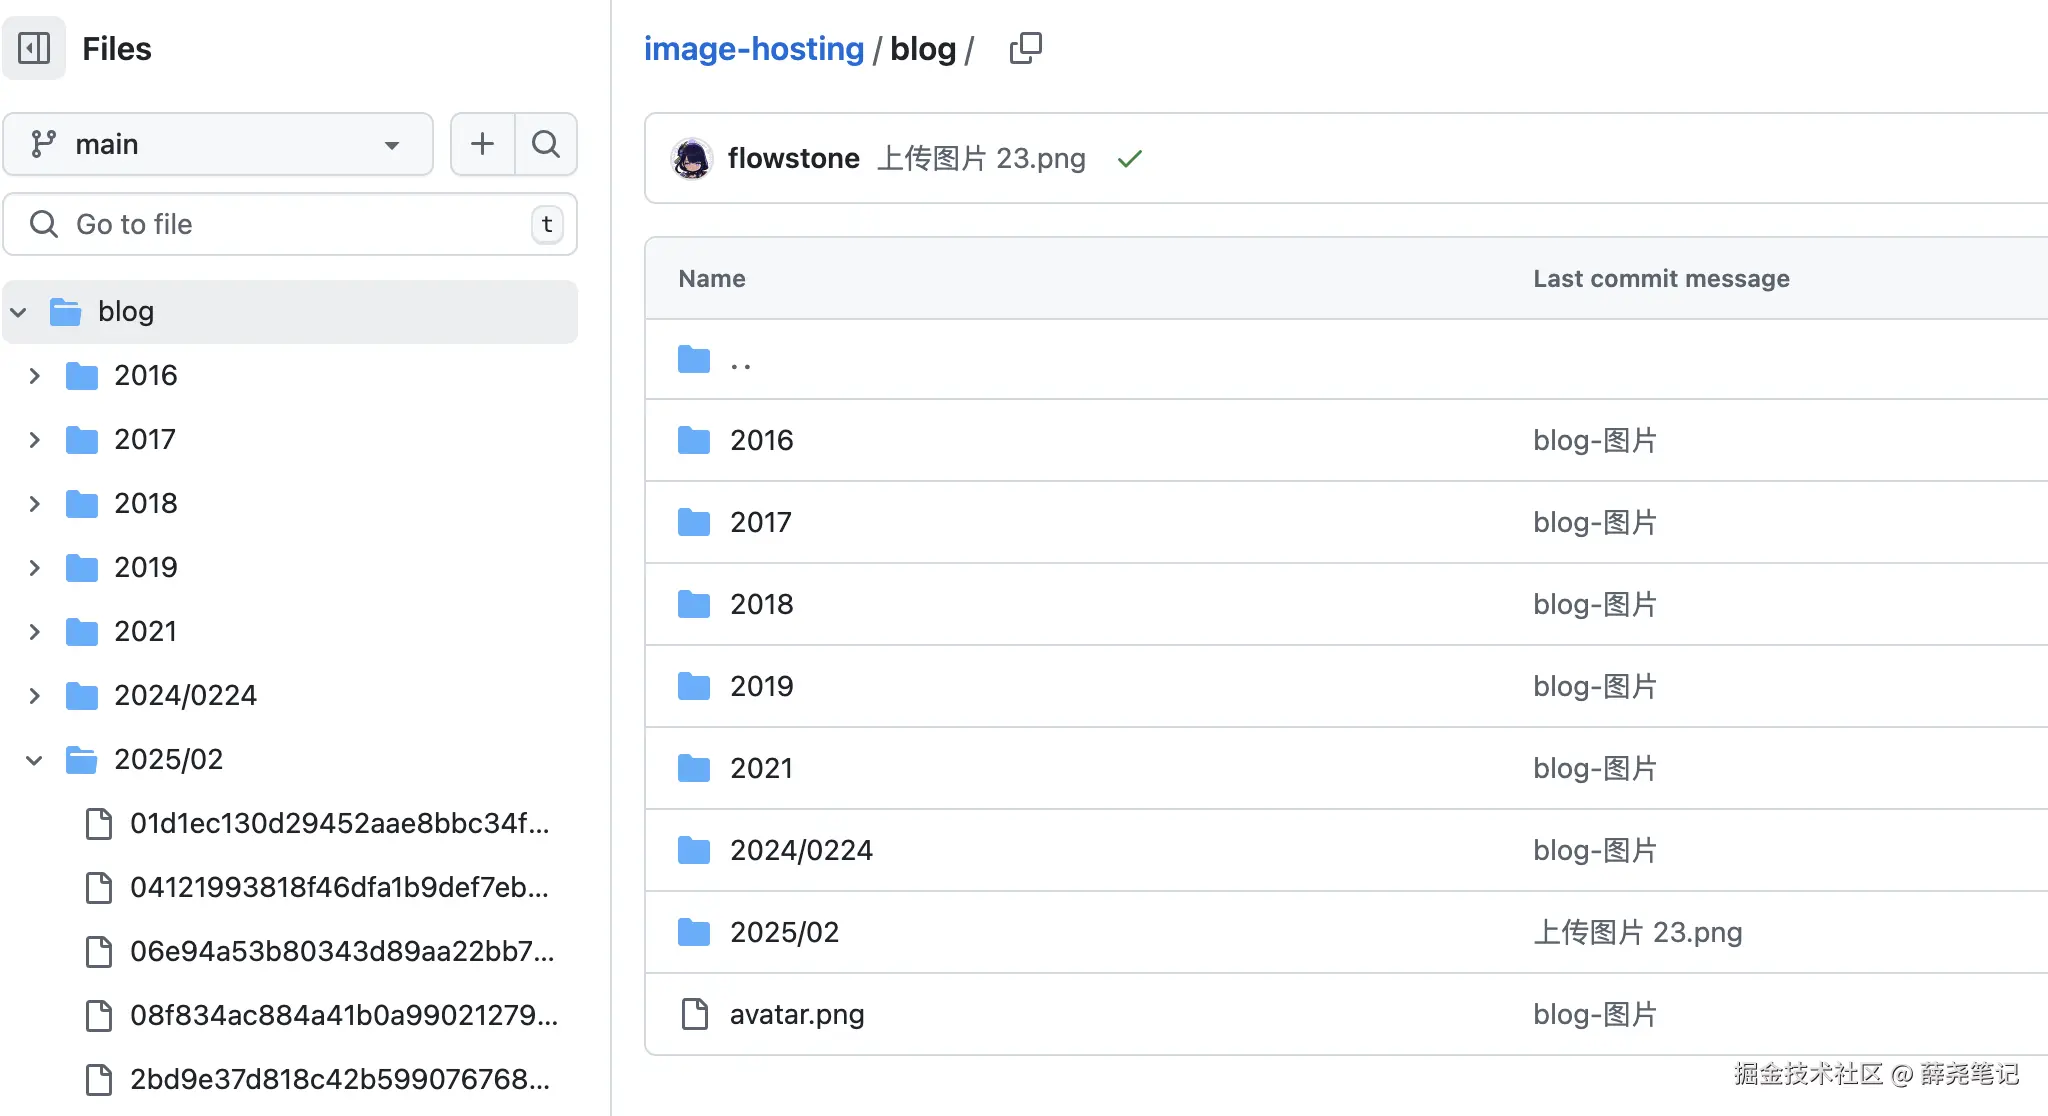The height and width of the screenshot is (1116, 2048).
Task: Collapse the 2025/02 folder in tree
Action: coord(35,760)
